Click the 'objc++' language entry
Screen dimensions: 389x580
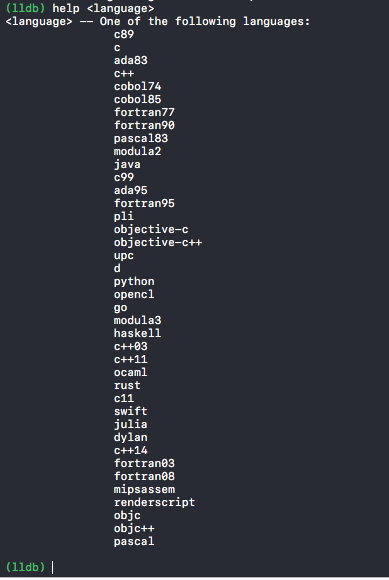click(134, 529)
